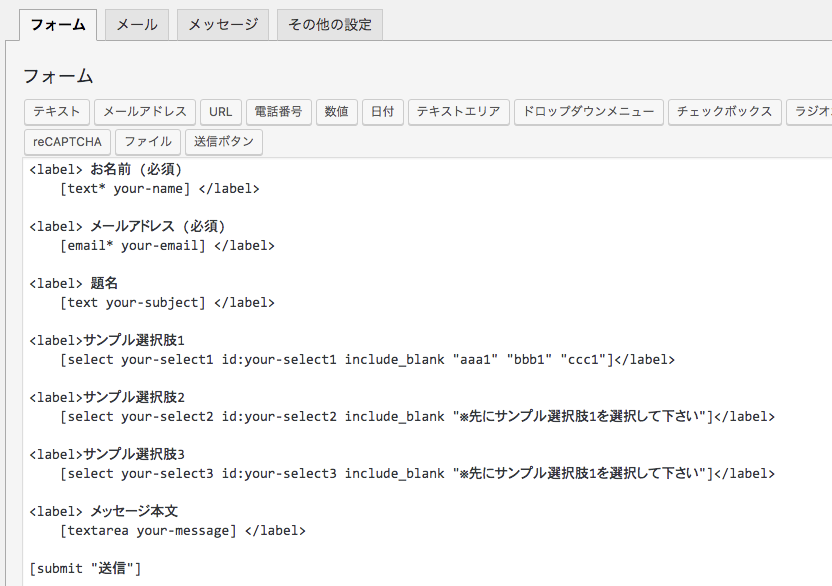
Task: Click the [email* your-email] line
Action: point(167,246)
